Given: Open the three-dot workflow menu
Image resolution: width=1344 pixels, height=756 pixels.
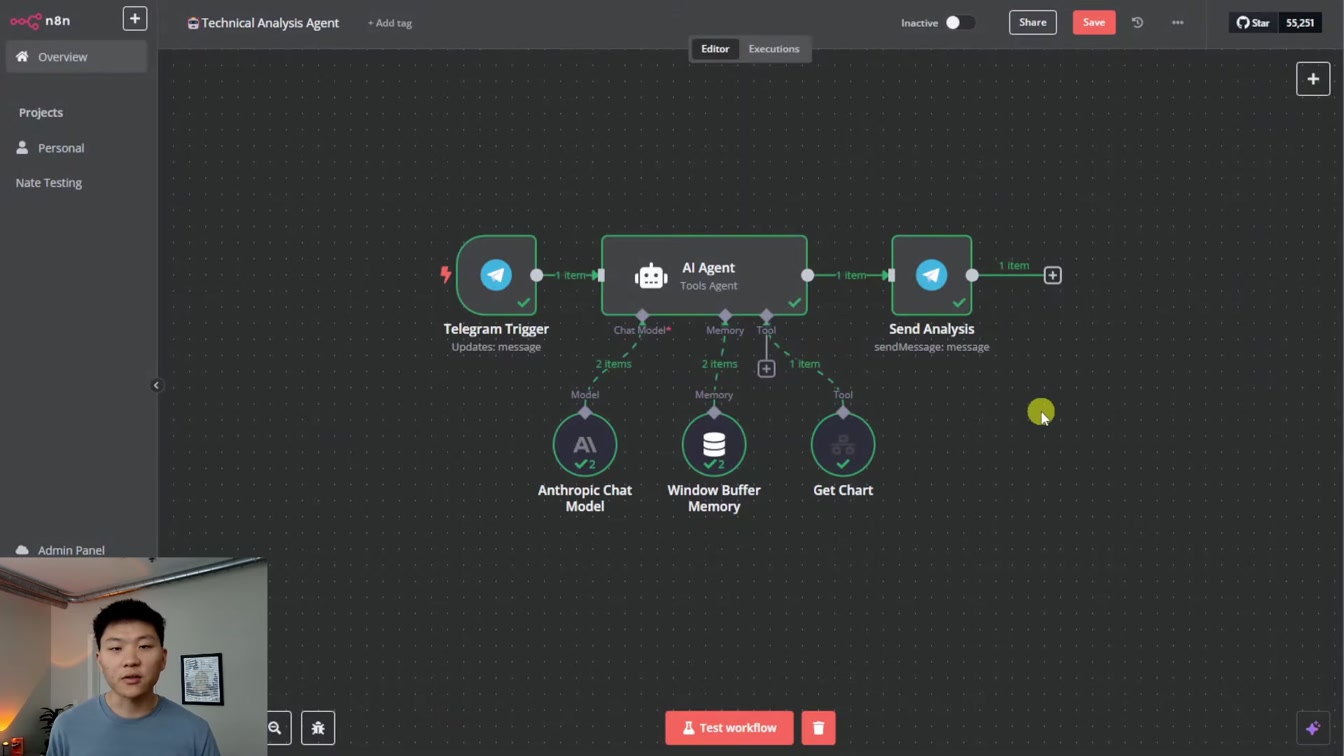Looking at the screenshot, I should coord(1177,22).
